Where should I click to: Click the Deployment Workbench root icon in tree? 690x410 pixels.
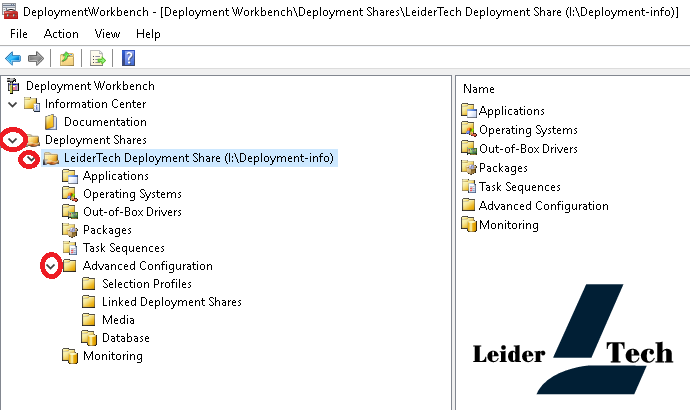[x=13, y=86]
